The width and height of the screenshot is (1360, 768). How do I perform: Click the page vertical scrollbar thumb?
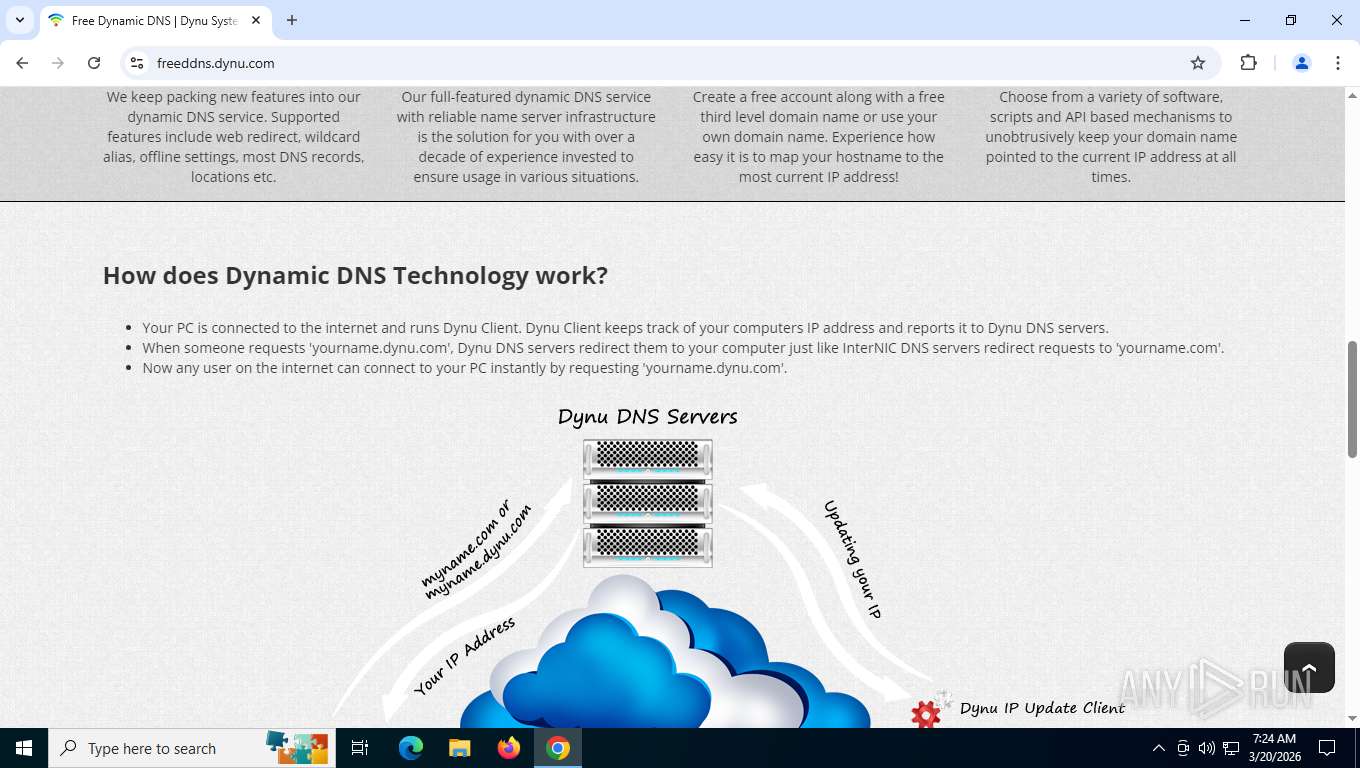pos(1353,398)
